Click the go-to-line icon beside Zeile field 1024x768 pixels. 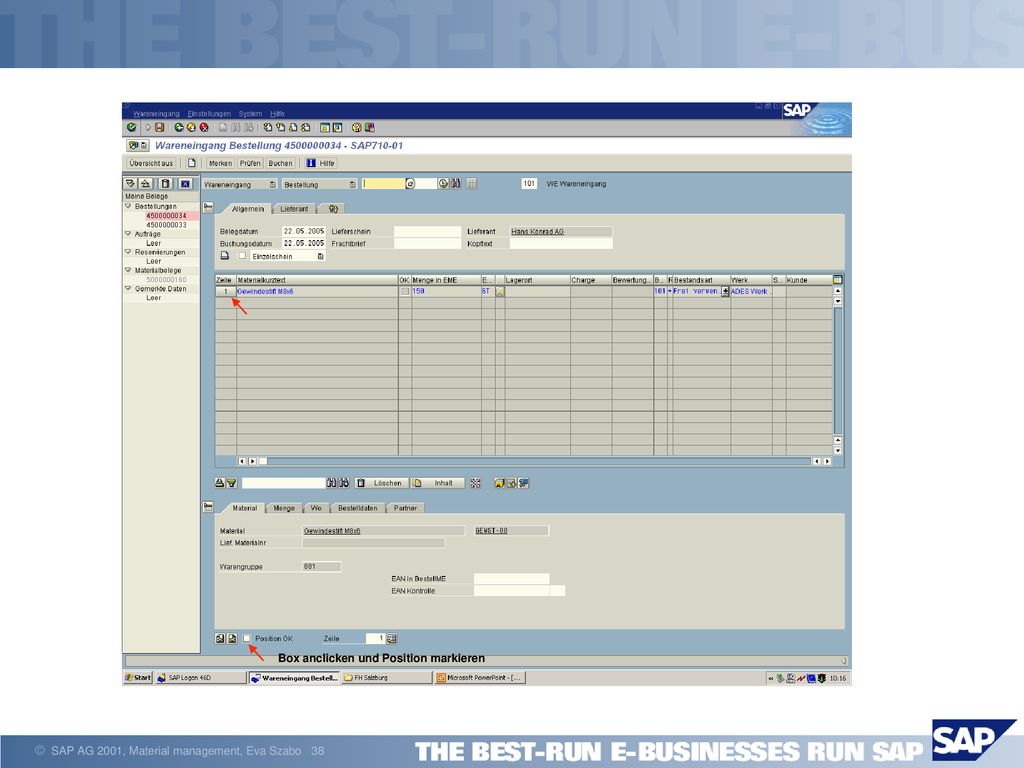391,639
